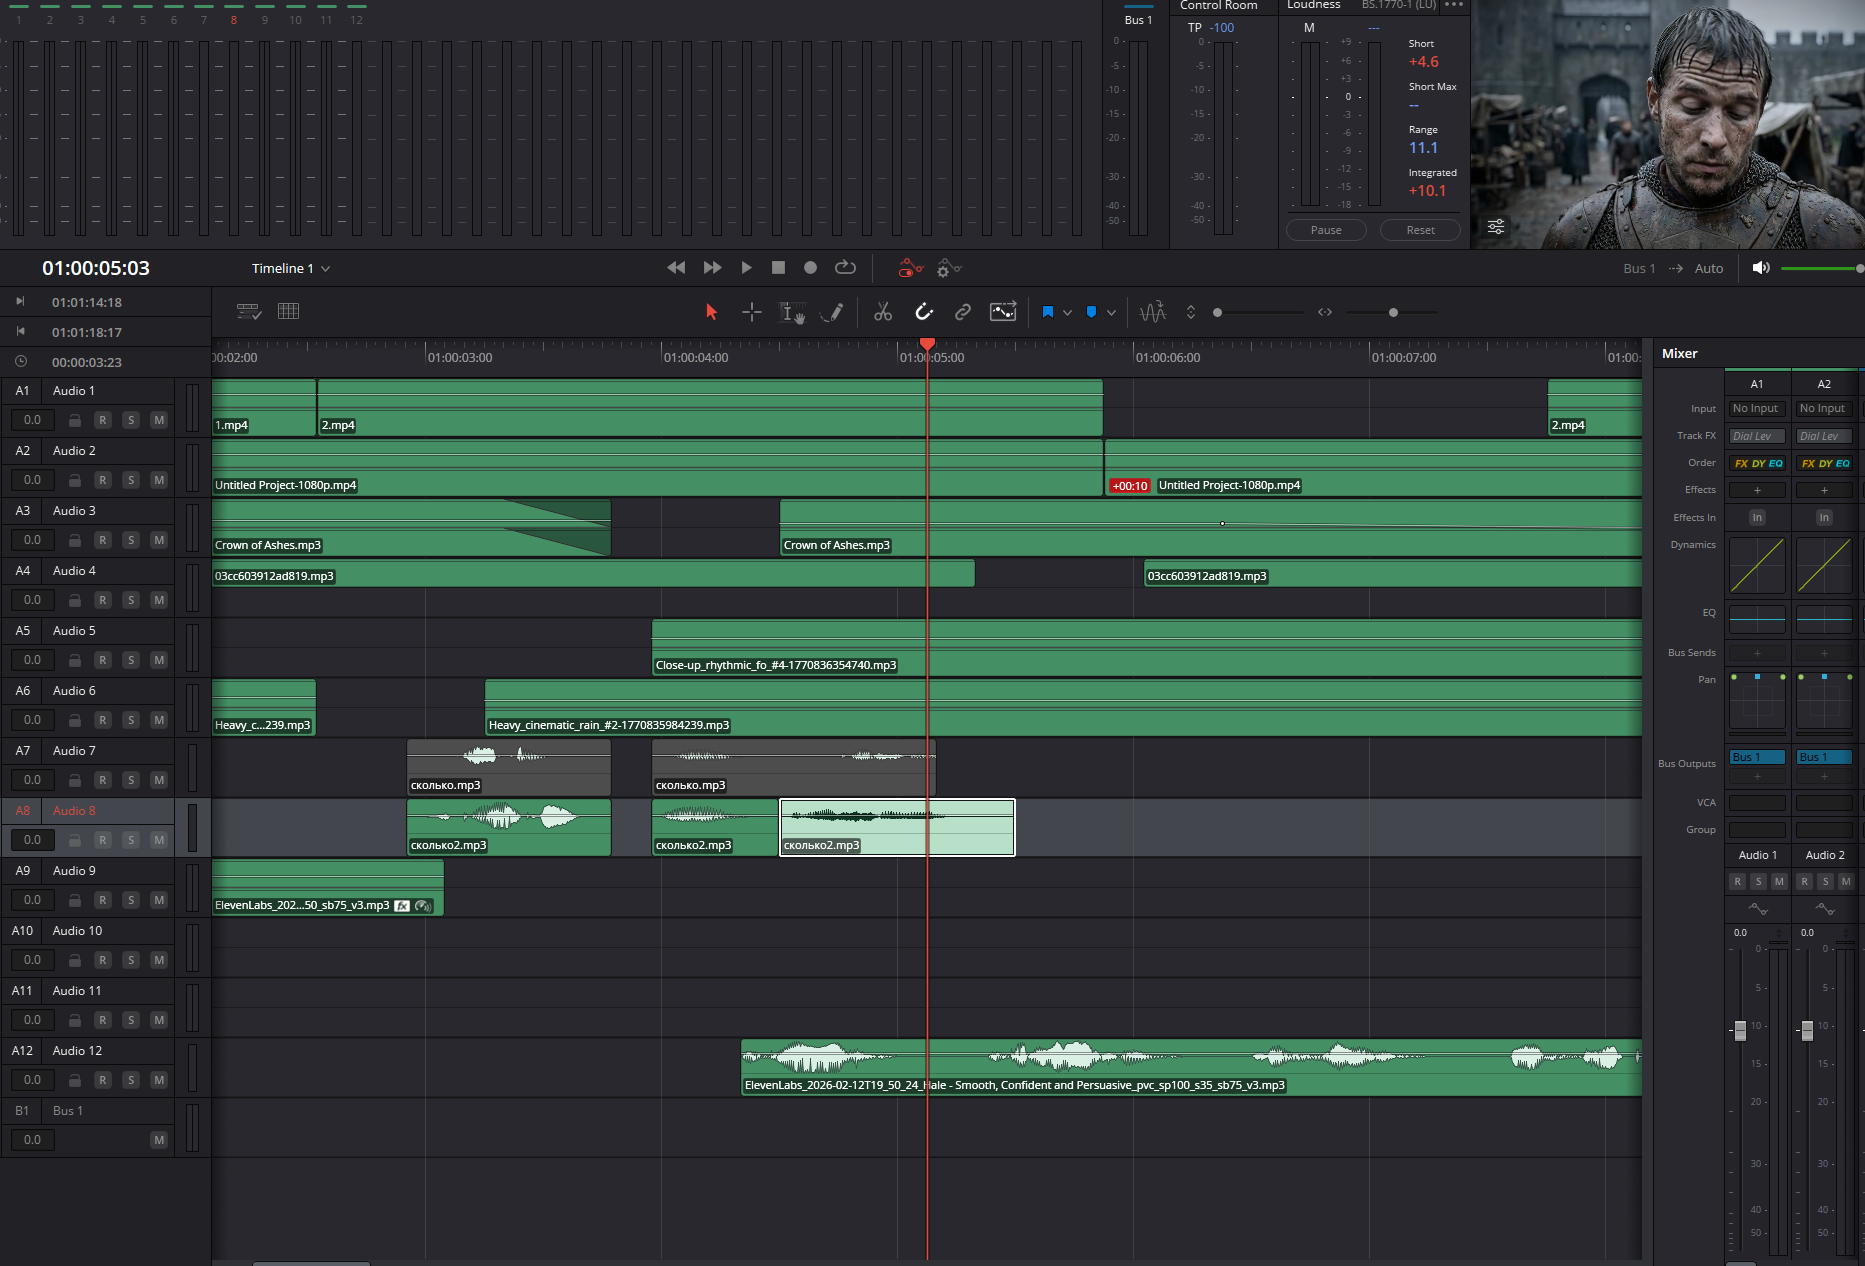Pause the loudness meter
The height and width of the screenshot is (1266, 1865).
click(x=1325, y=230)
